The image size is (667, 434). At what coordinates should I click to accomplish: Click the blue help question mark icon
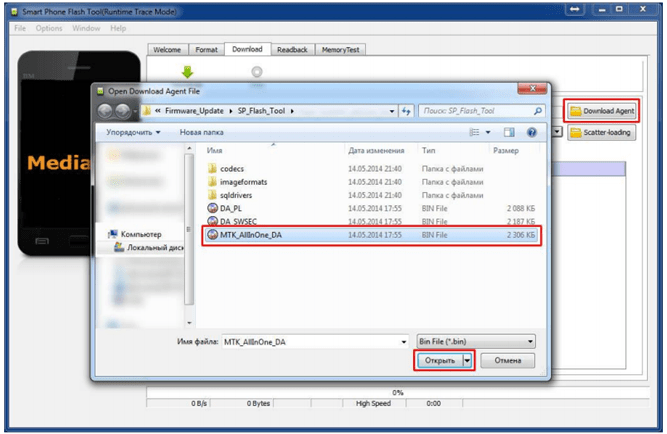tap(531, 132)
